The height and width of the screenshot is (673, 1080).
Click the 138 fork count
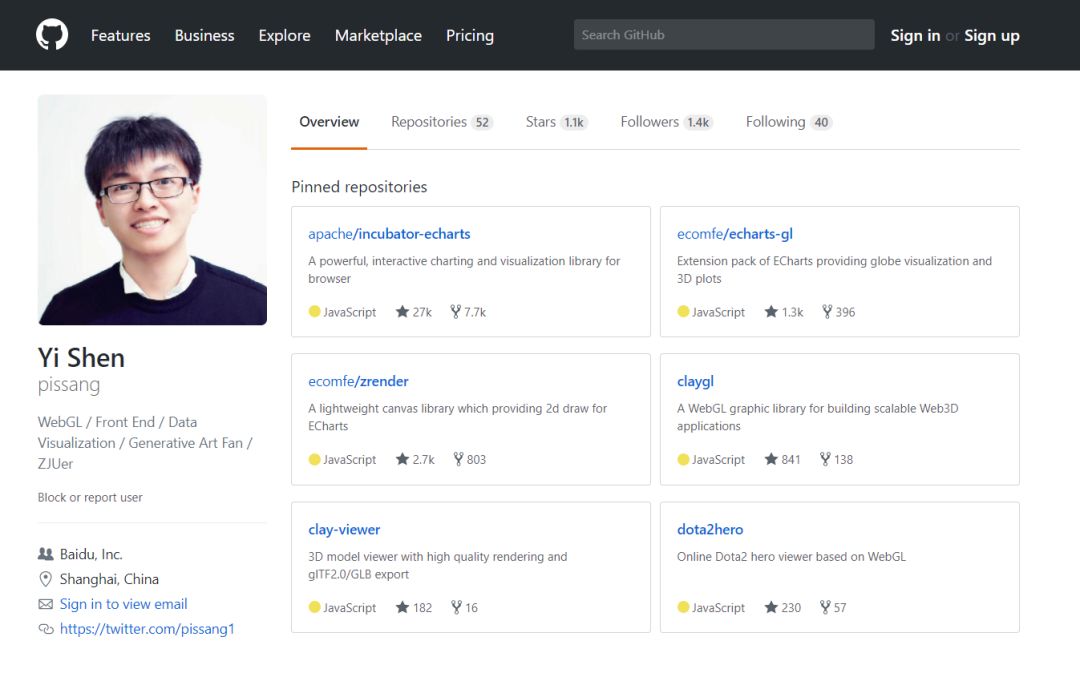click(x=843, y=459)
